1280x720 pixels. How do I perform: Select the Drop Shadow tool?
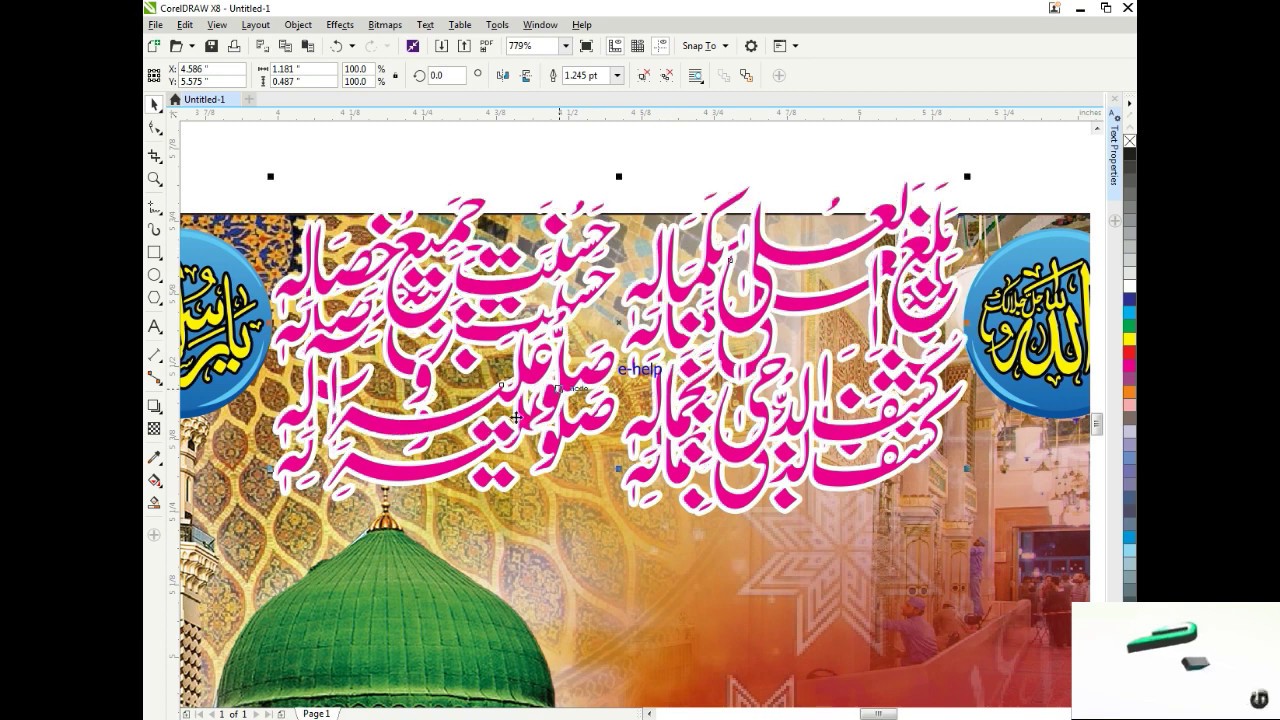click(x=155, y=406)
